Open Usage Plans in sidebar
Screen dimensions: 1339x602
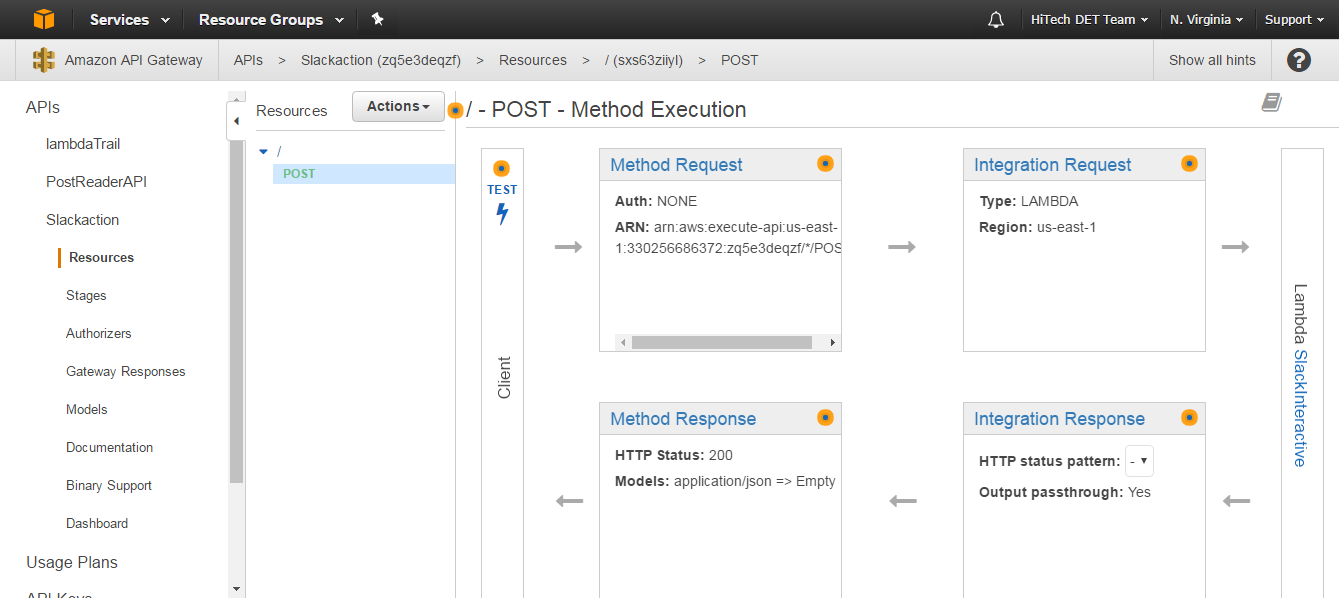pyautogui.click(x=72, y=563)
